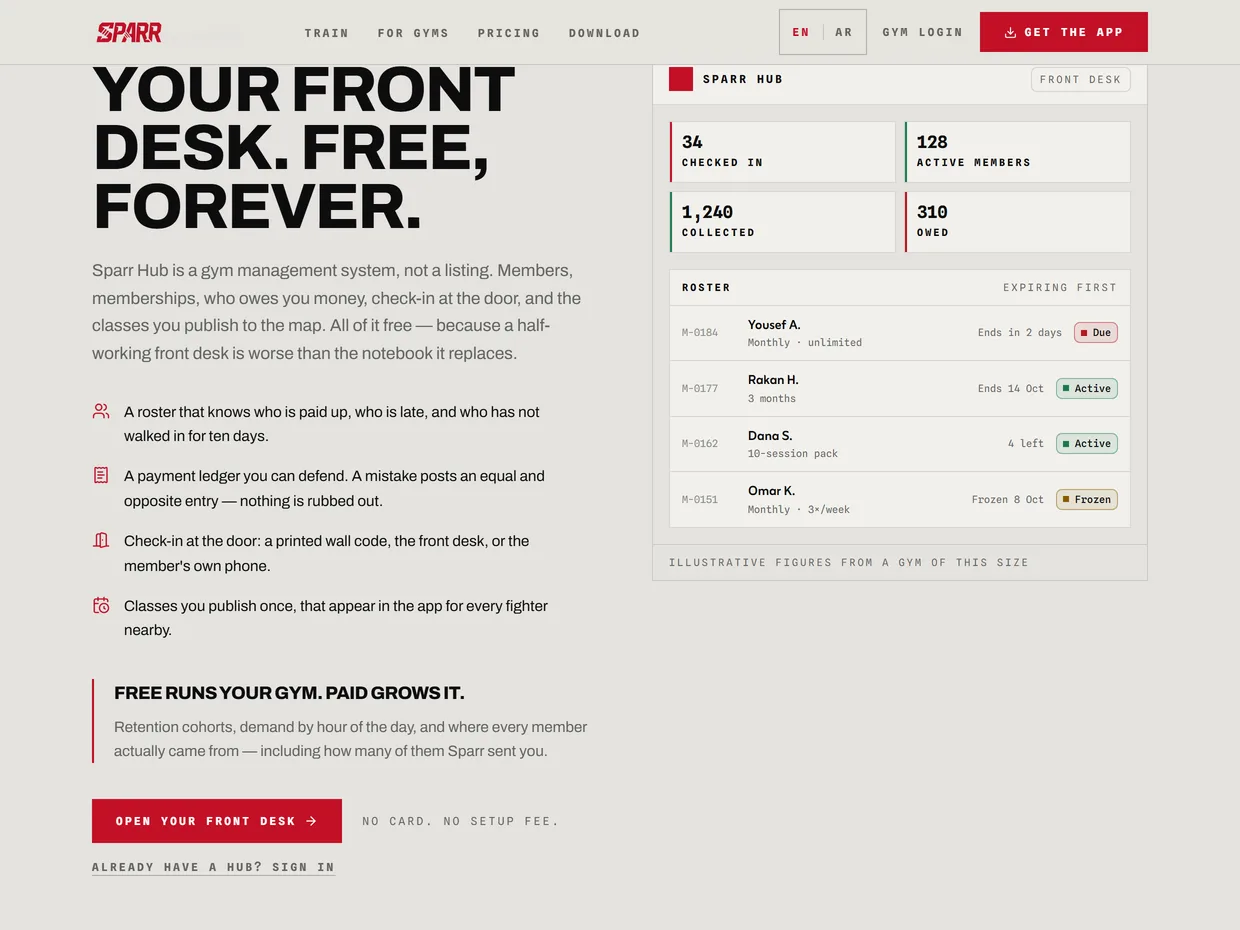Open the Train menu item
This screenshot has height=930, width=1240.
(x=327, y=33)
